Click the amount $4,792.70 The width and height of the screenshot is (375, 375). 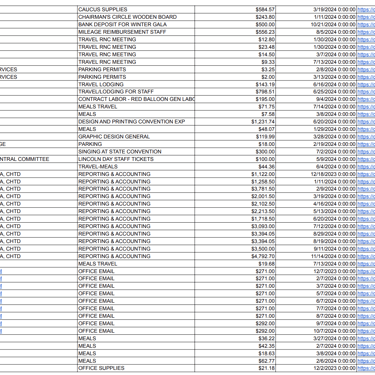[x=263, y=256]
